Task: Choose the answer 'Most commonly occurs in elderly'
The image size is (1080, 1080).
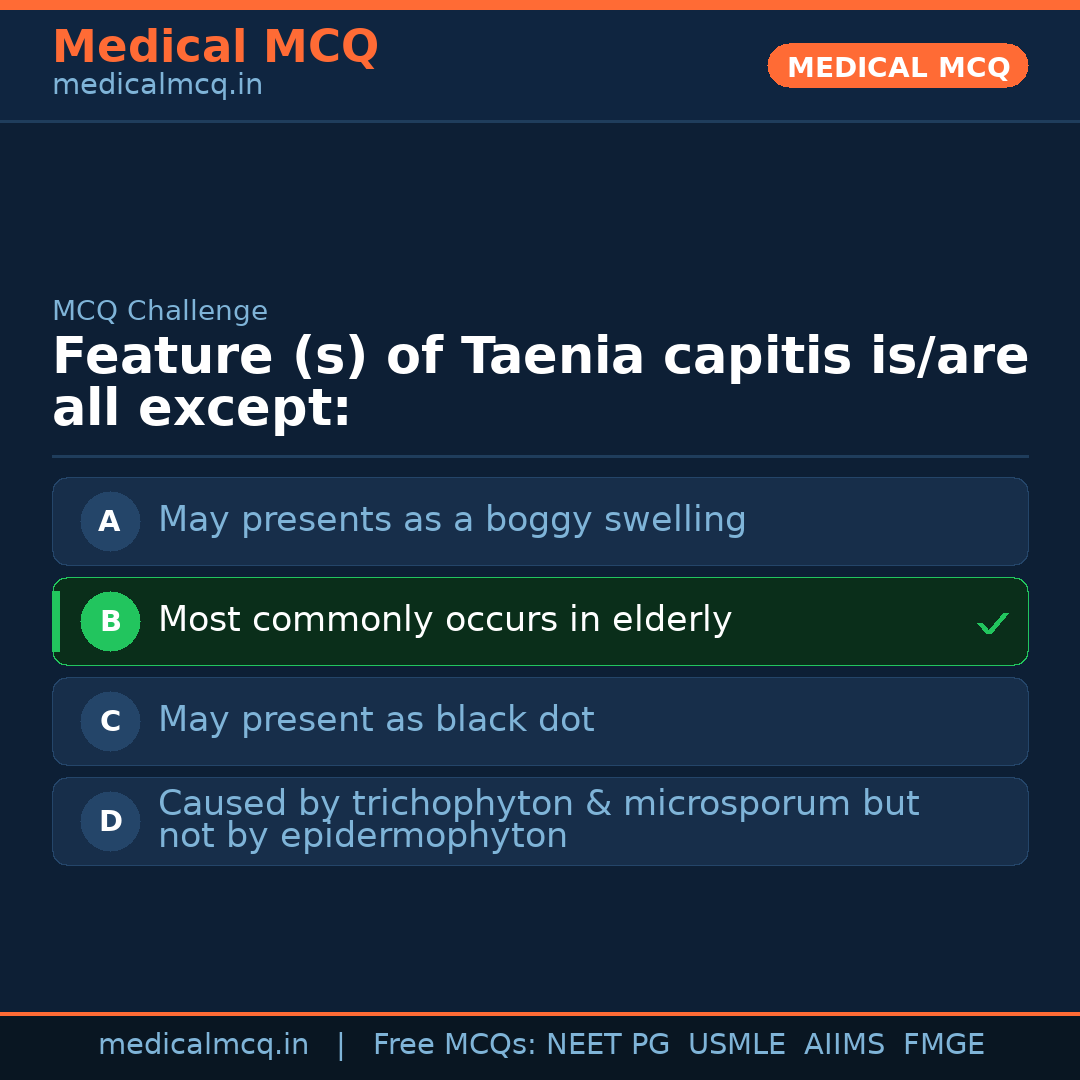Action: 445,620
